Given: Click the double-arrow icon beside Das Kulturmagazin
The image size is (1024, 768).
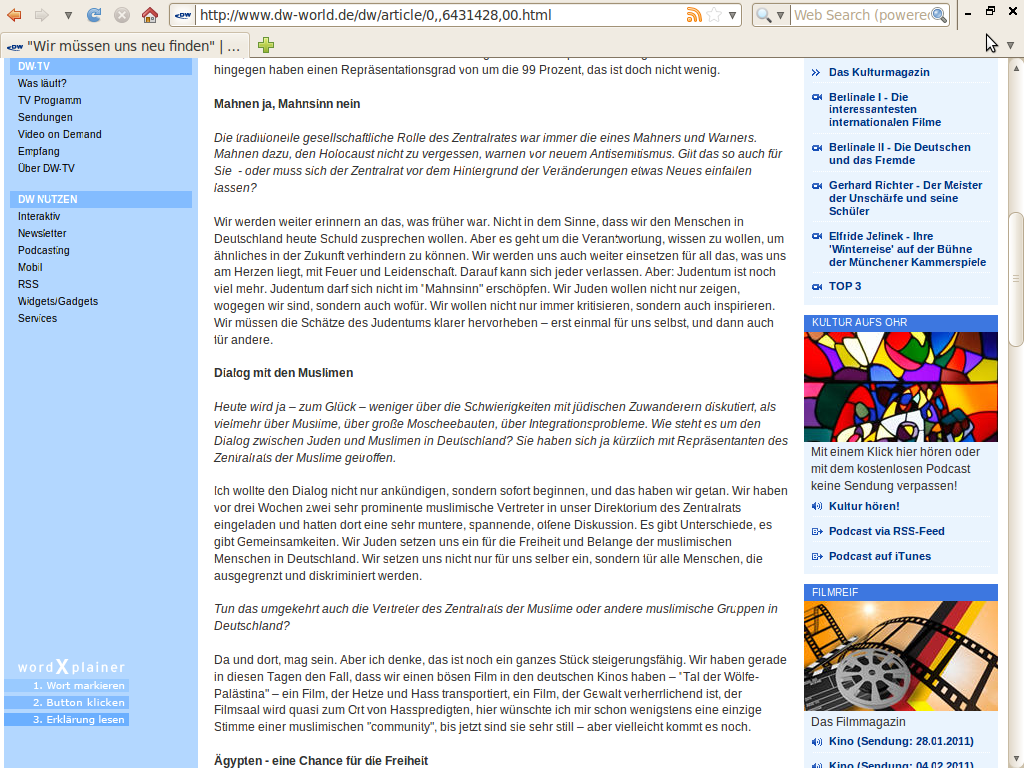Looking at the screenshot, I should 816,72.
